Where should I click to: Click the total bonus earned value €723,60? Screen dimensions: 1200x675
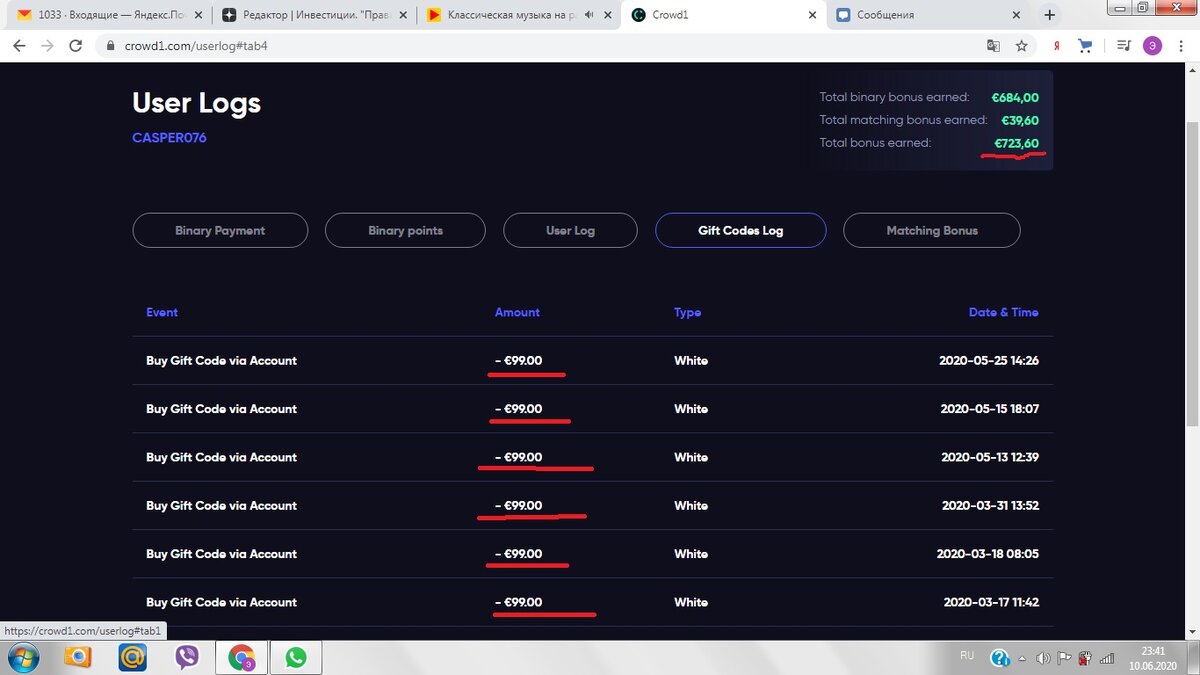pos(1016,144)
